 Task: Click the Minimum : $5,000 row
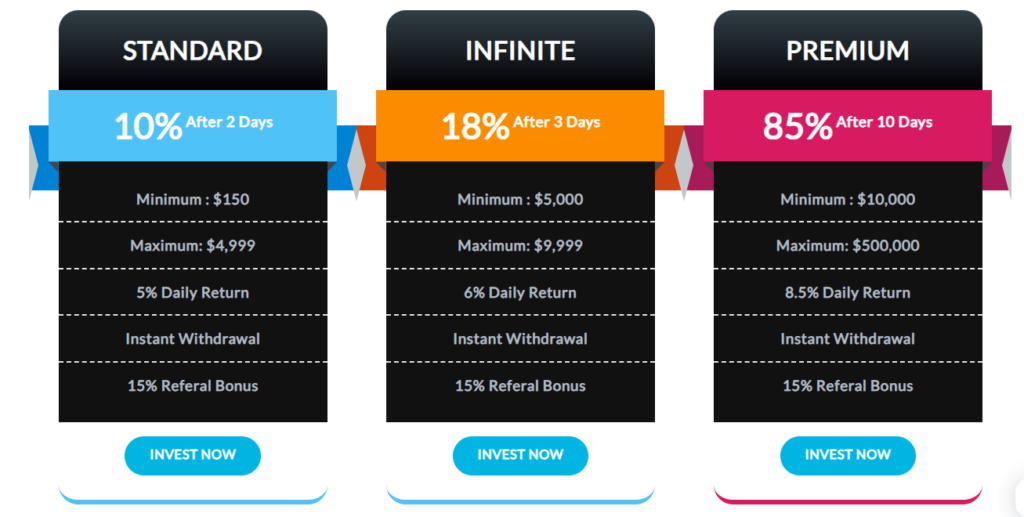[520, 199]
